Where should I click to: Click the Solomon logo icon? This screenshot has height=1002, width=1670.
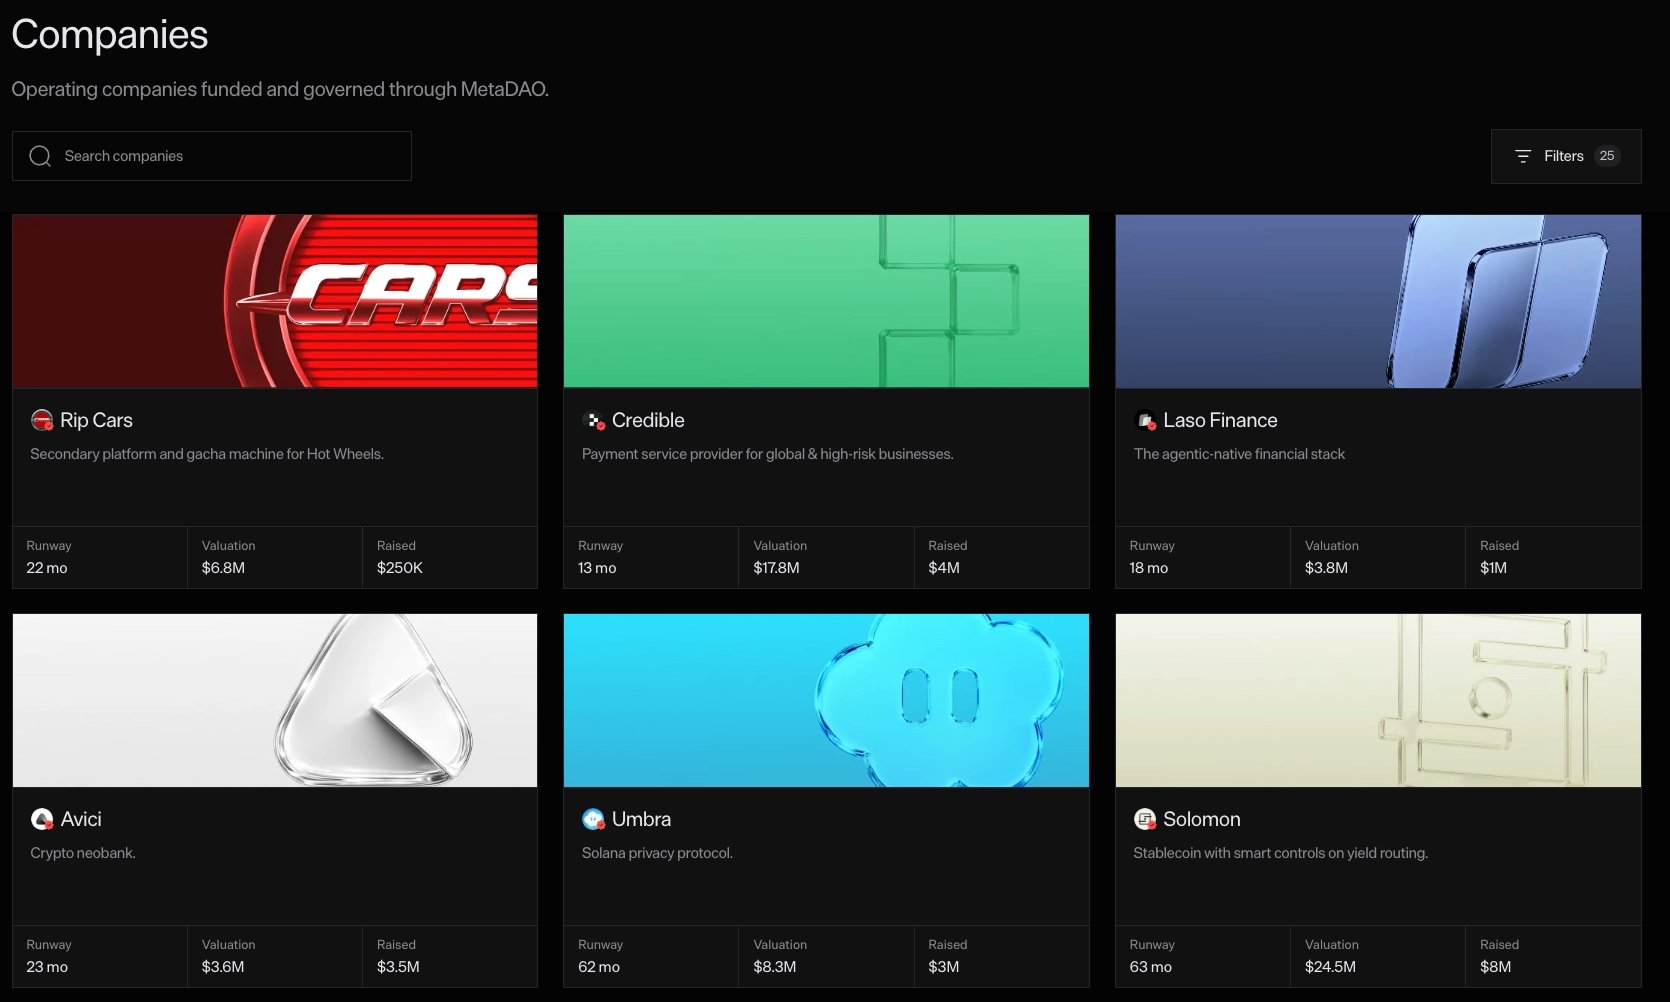tap(1145, 819)
